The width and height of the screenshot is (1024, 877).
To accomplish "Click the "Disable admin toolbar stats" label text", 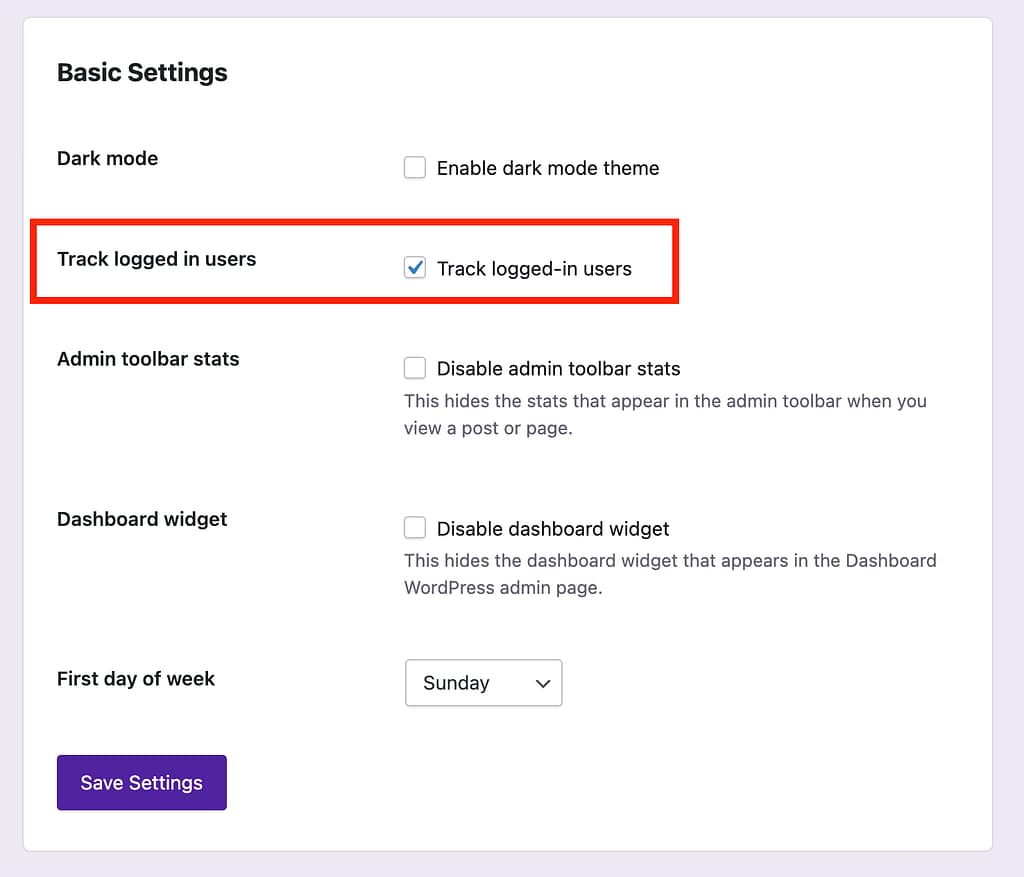I will tap(558, 368).
